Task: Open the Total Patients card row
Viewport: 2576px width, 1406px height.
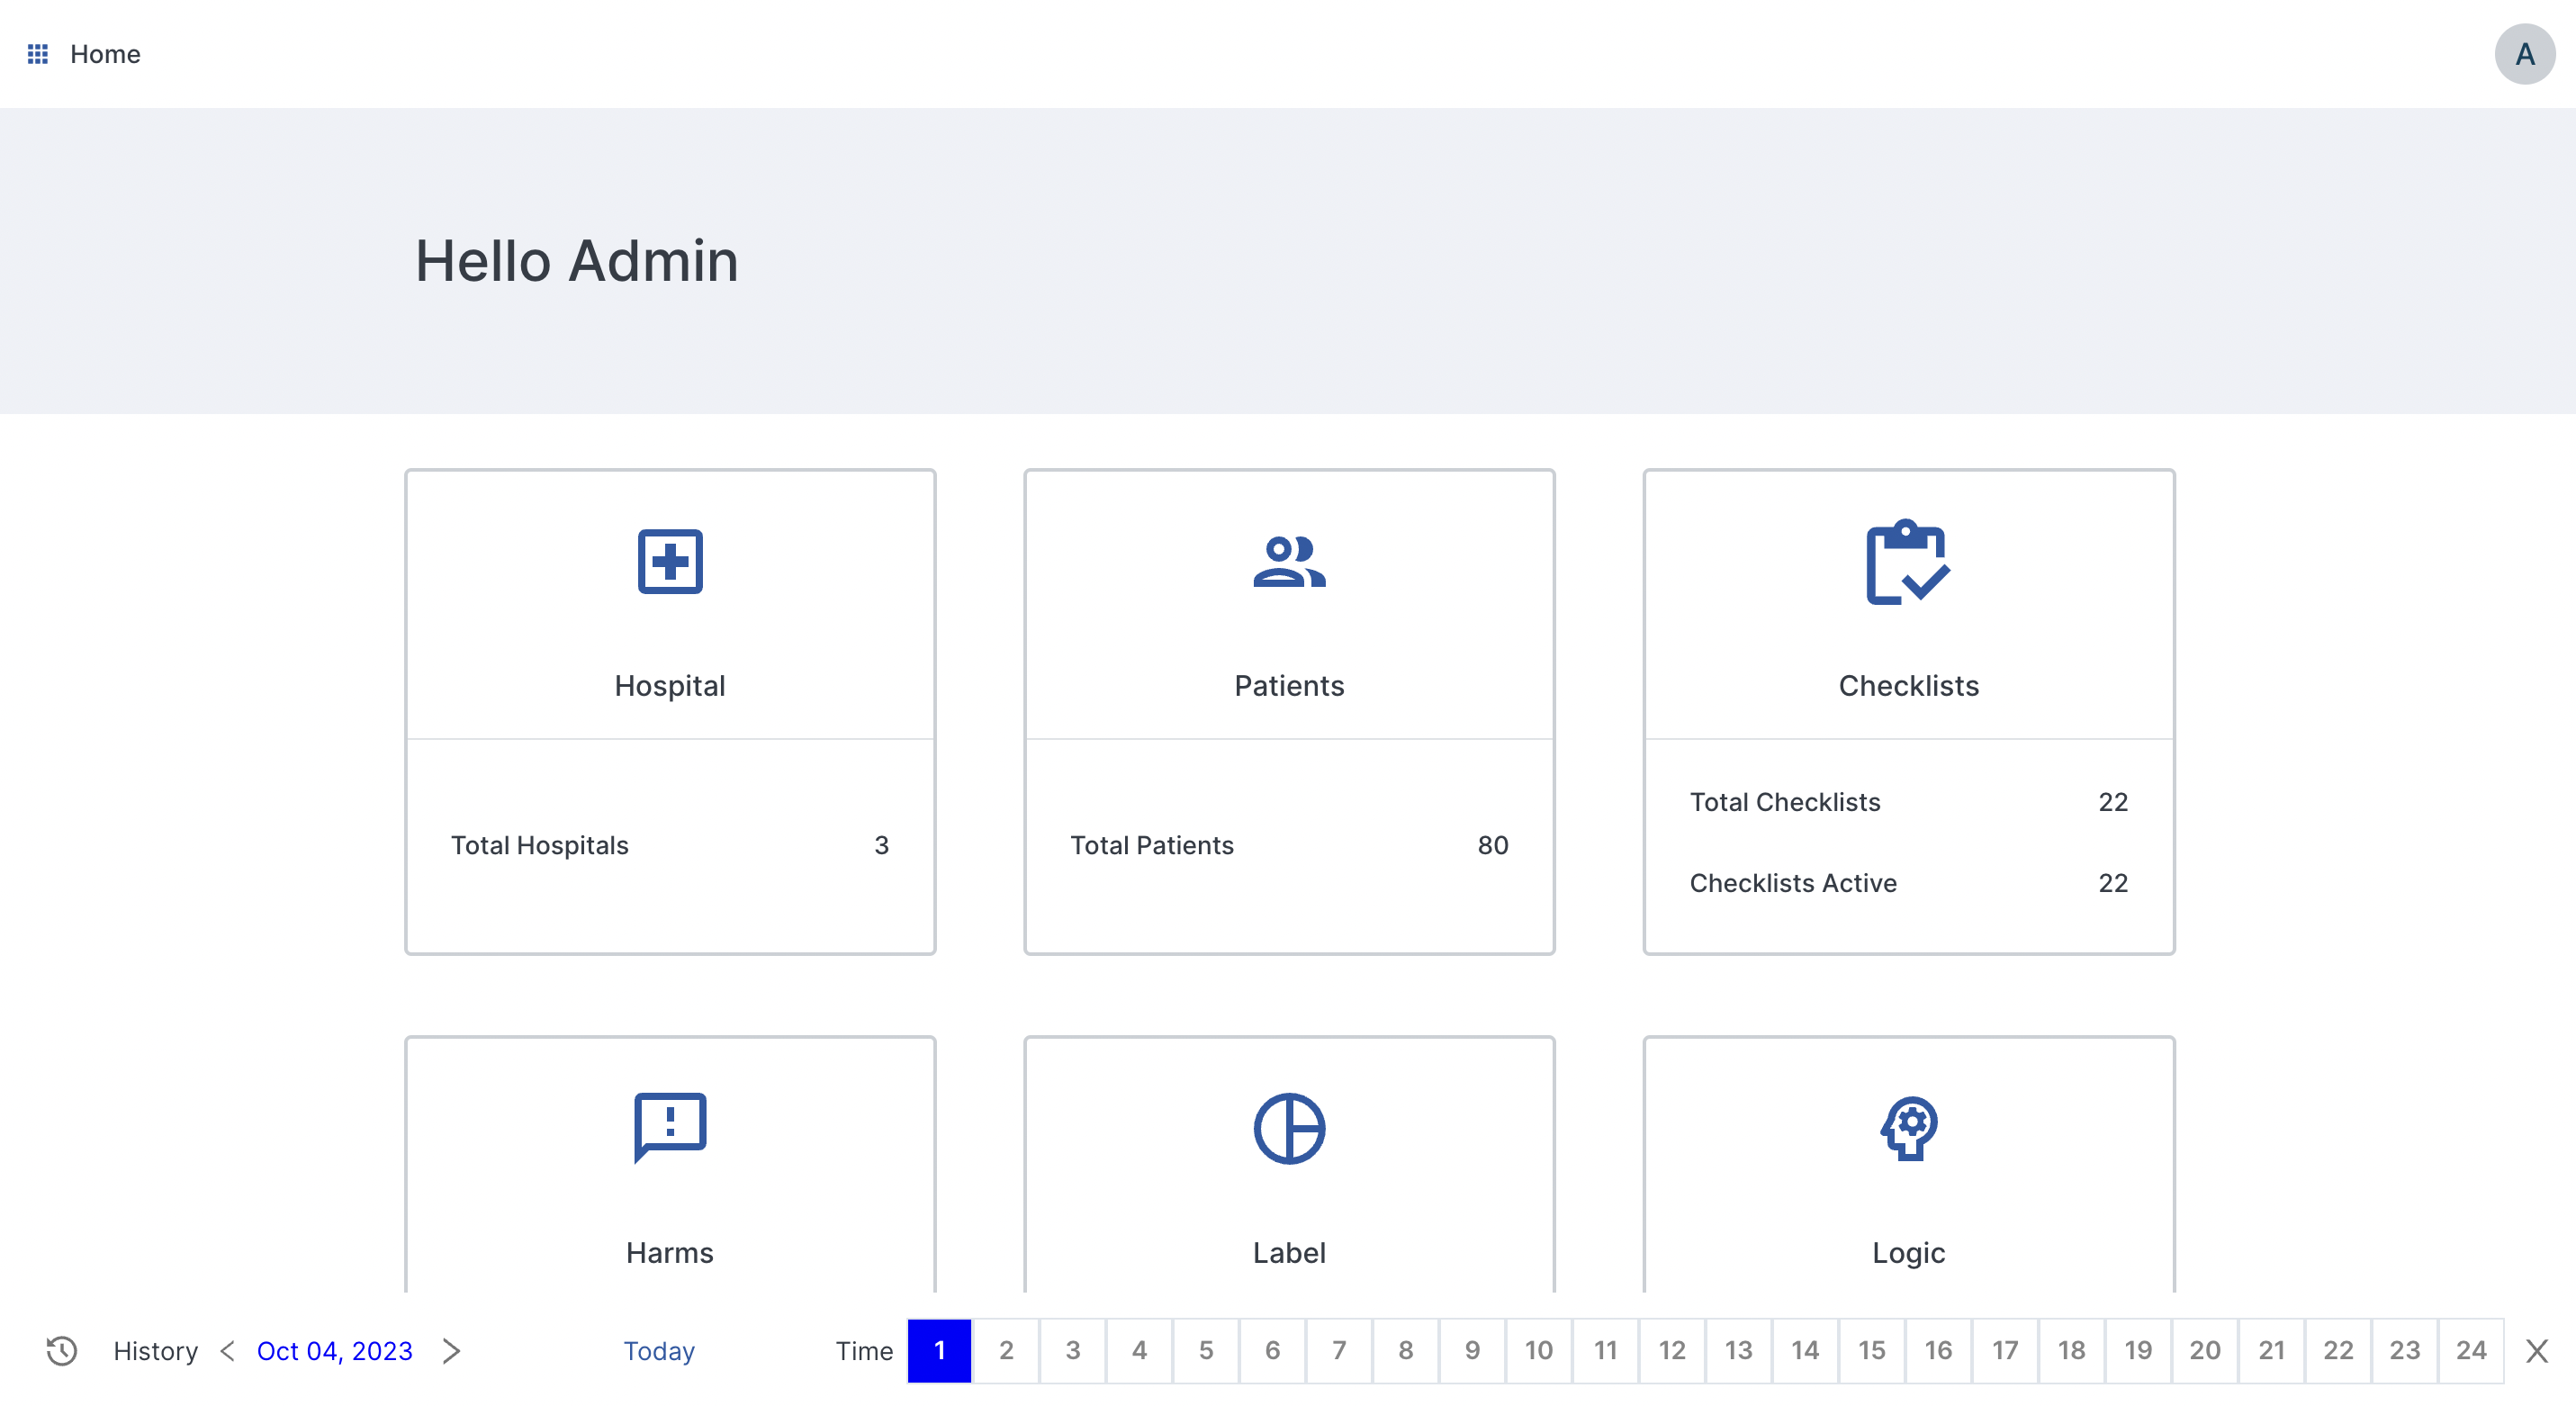Action: tap(1288, 845)
